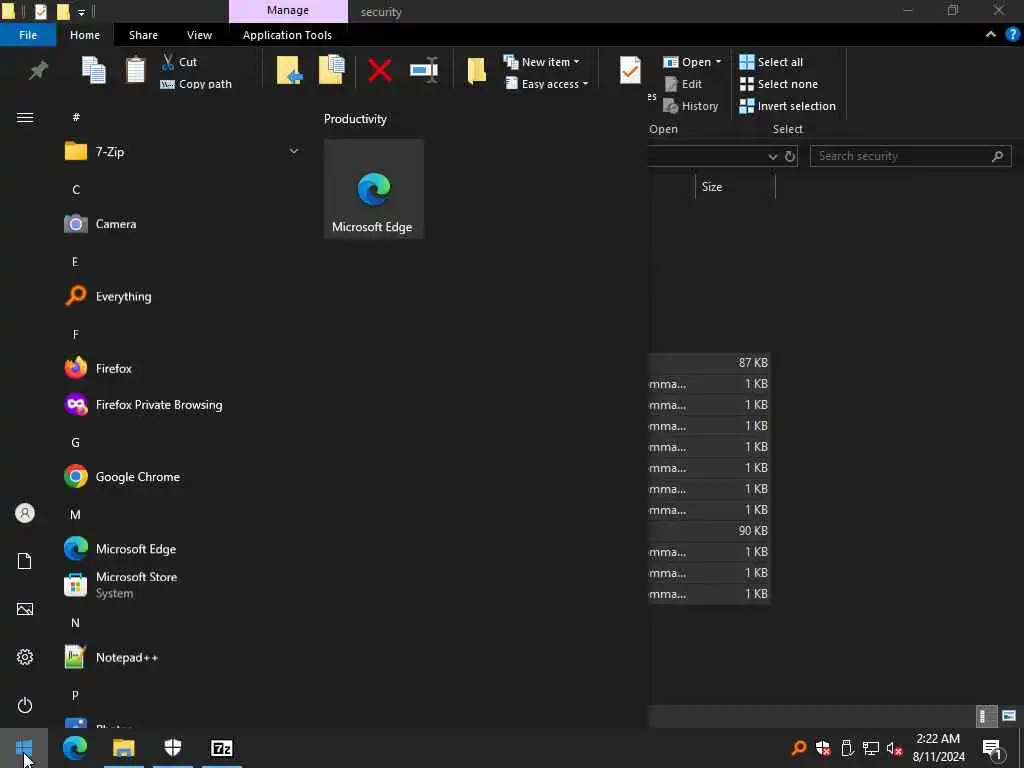Open 7-Zip from the taskbar
The width and height of the screenshot is (1024, 768).
click(222, 748)
